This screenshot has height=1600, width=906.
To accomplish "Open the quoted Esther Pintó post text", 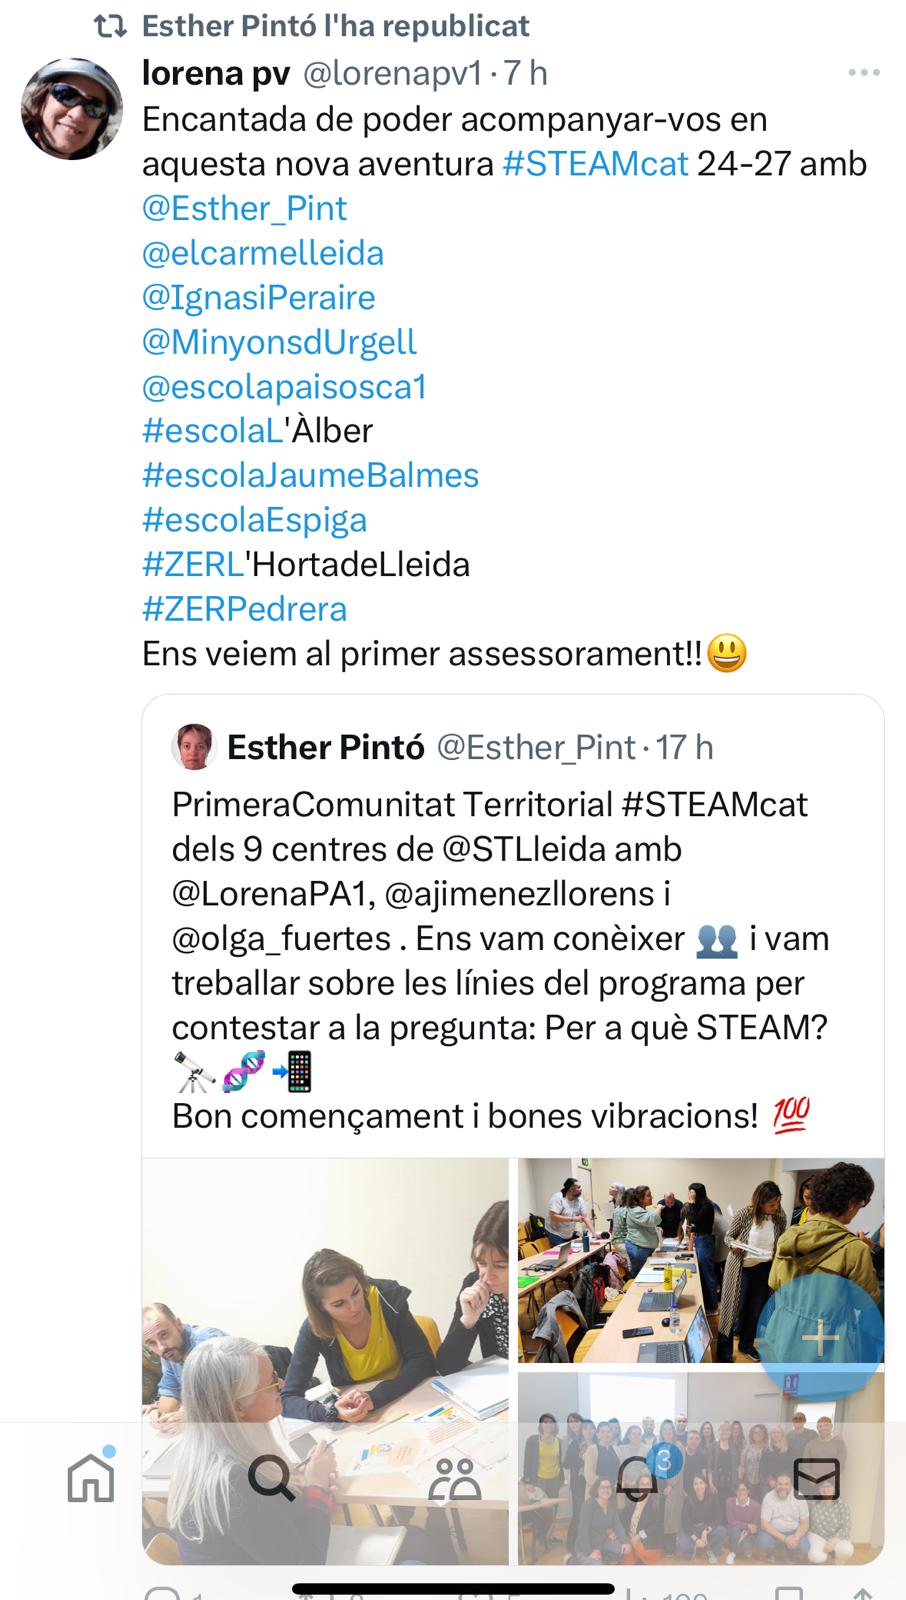I will click(500, 960).
